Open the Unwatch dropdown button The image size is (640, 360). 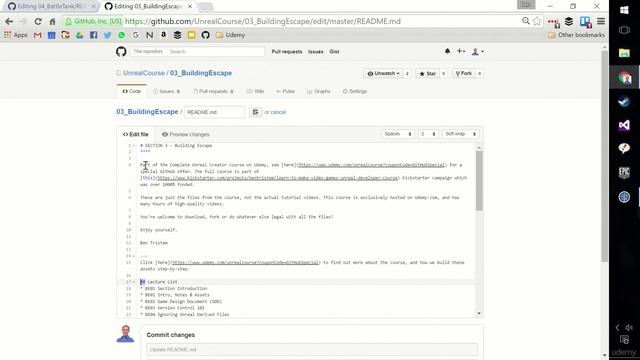click(383, 73)
